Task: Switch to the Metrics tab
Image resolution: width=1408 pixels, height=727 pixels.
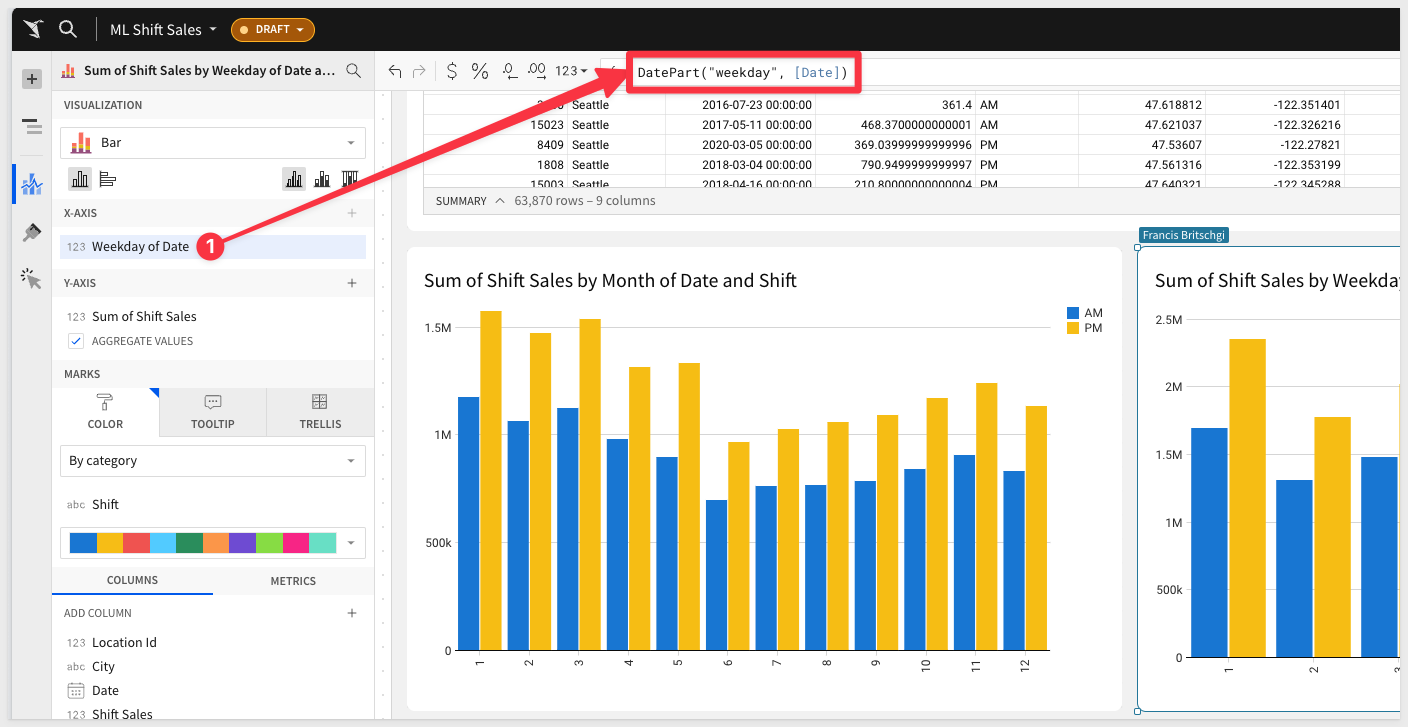Action: tap(293, 581)
